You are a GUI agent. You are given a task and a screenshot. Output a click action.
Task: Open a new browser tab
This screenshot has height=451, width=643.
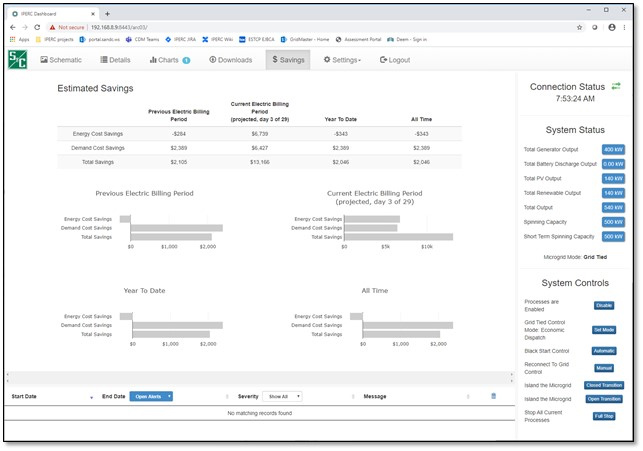point(107,13)
